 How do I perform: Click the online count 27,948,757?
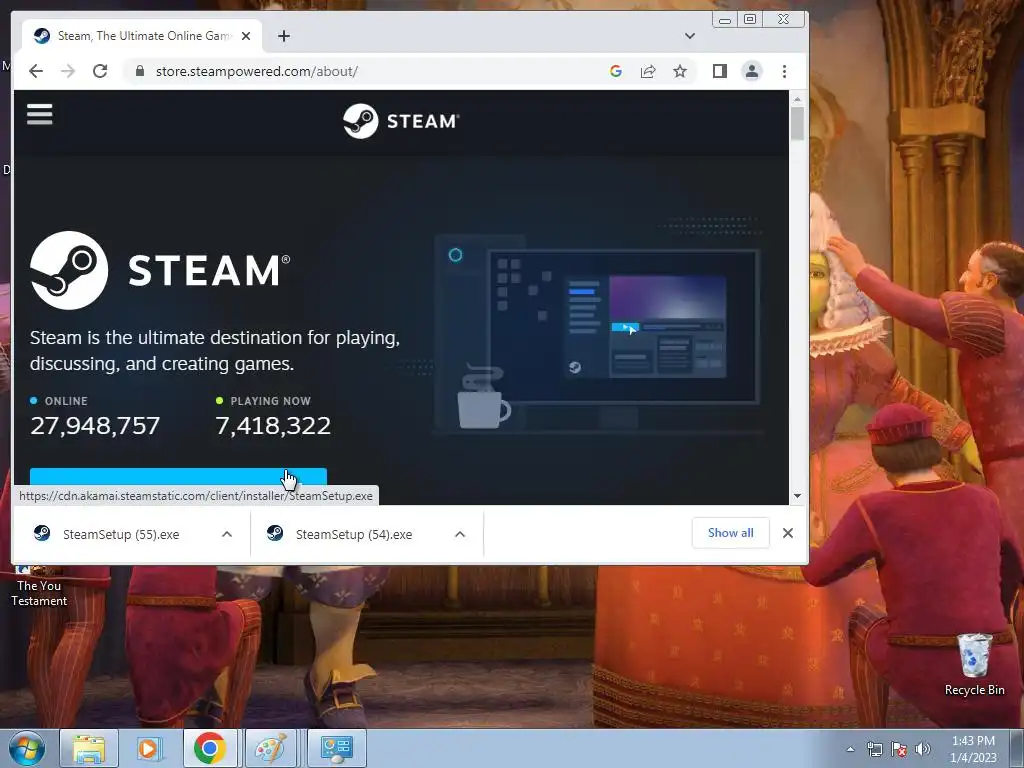95,426
